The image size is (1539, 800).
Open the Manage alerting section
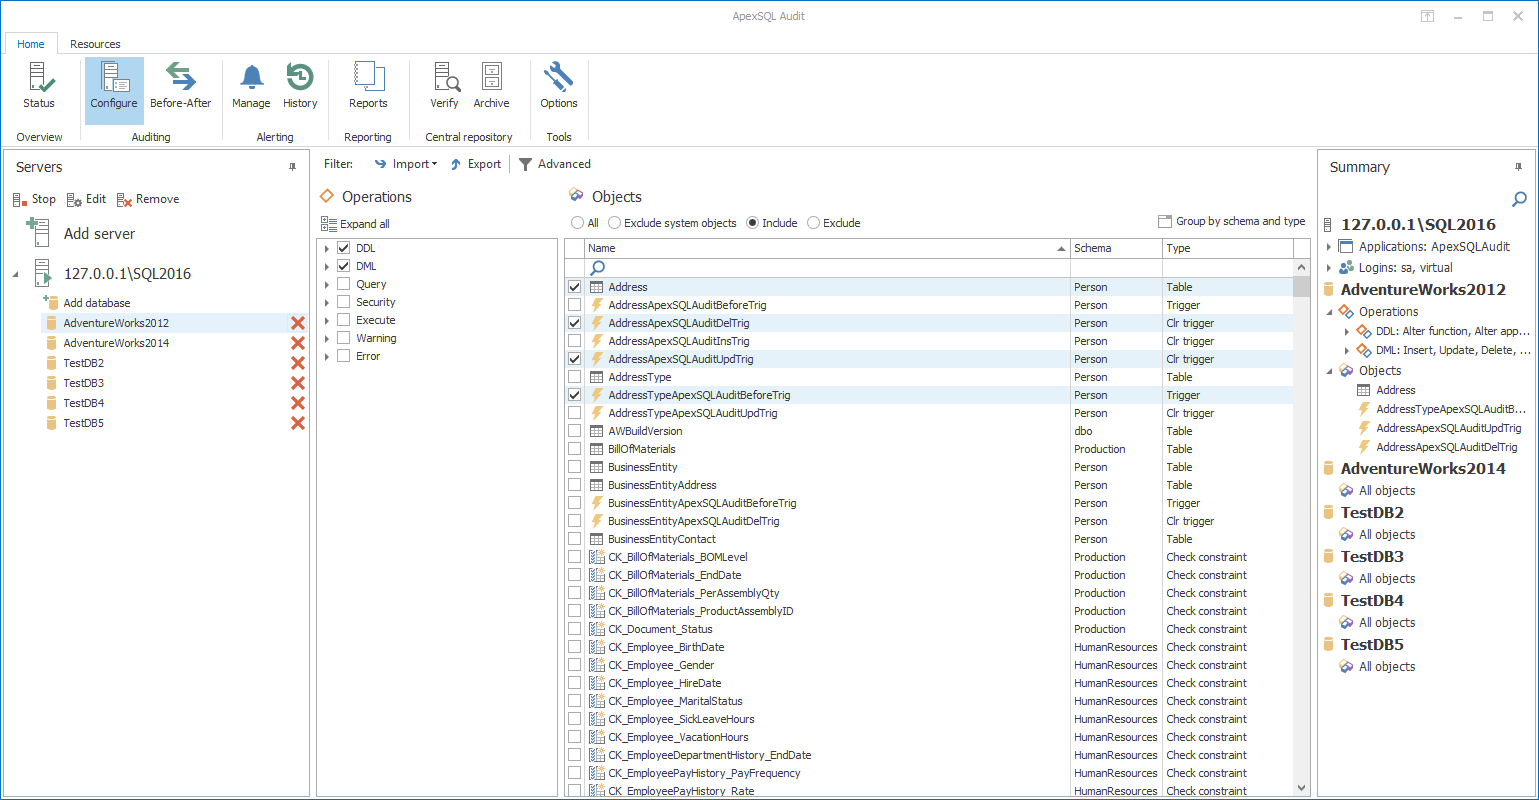pos(251,88)
